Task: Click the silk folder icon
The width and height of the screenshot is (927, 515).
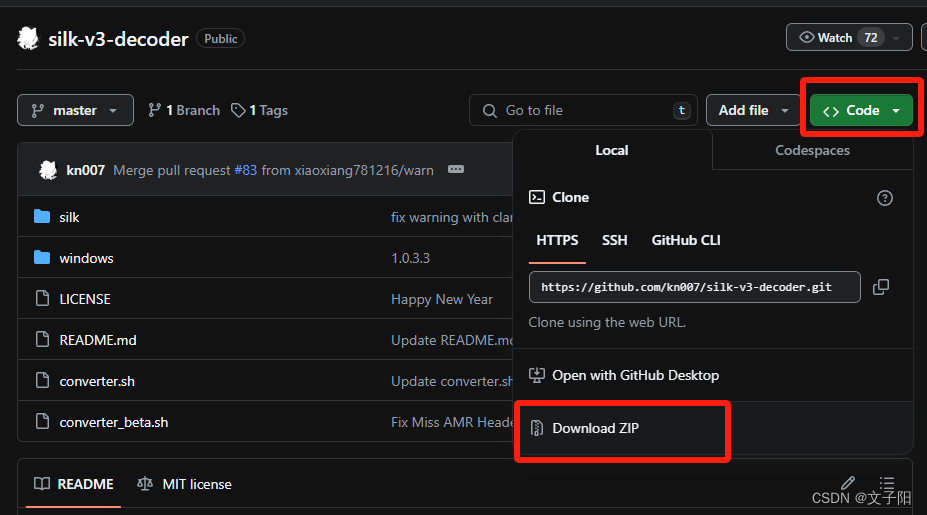Action: pos(42,216)
